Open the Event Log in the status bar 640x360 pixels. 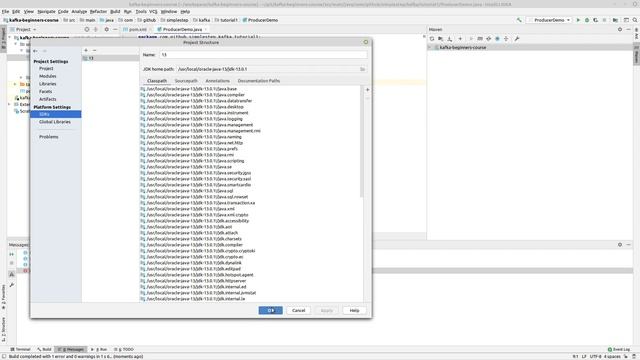619,349
